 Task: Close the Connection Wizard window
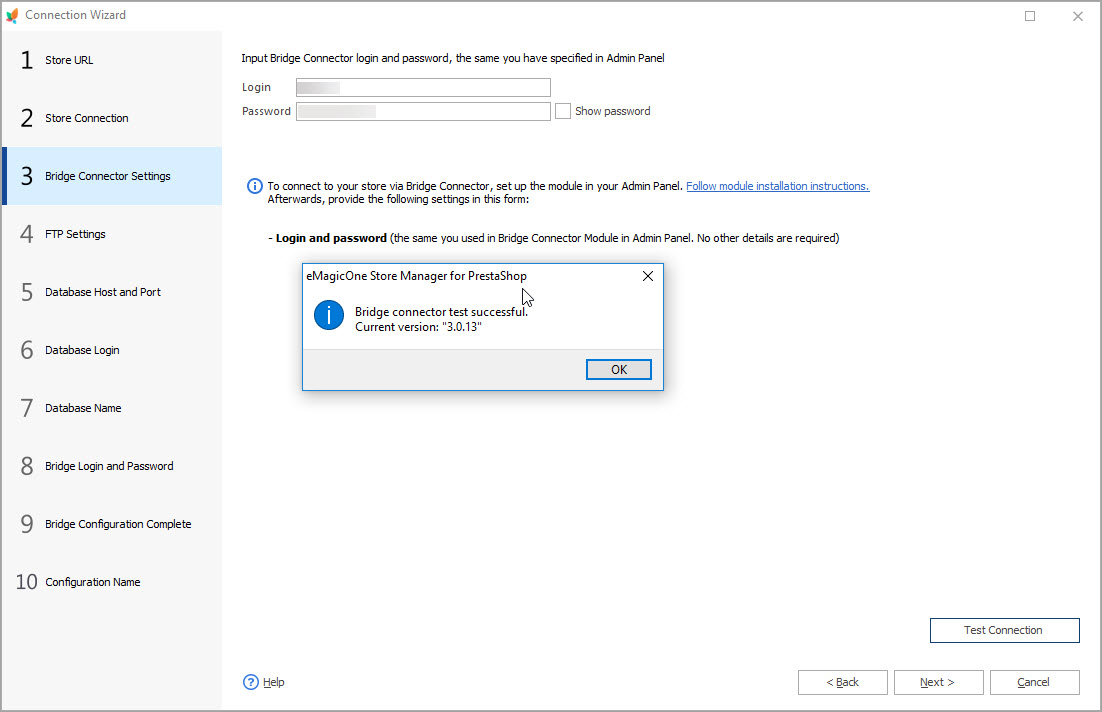(x=1077, y=15)
